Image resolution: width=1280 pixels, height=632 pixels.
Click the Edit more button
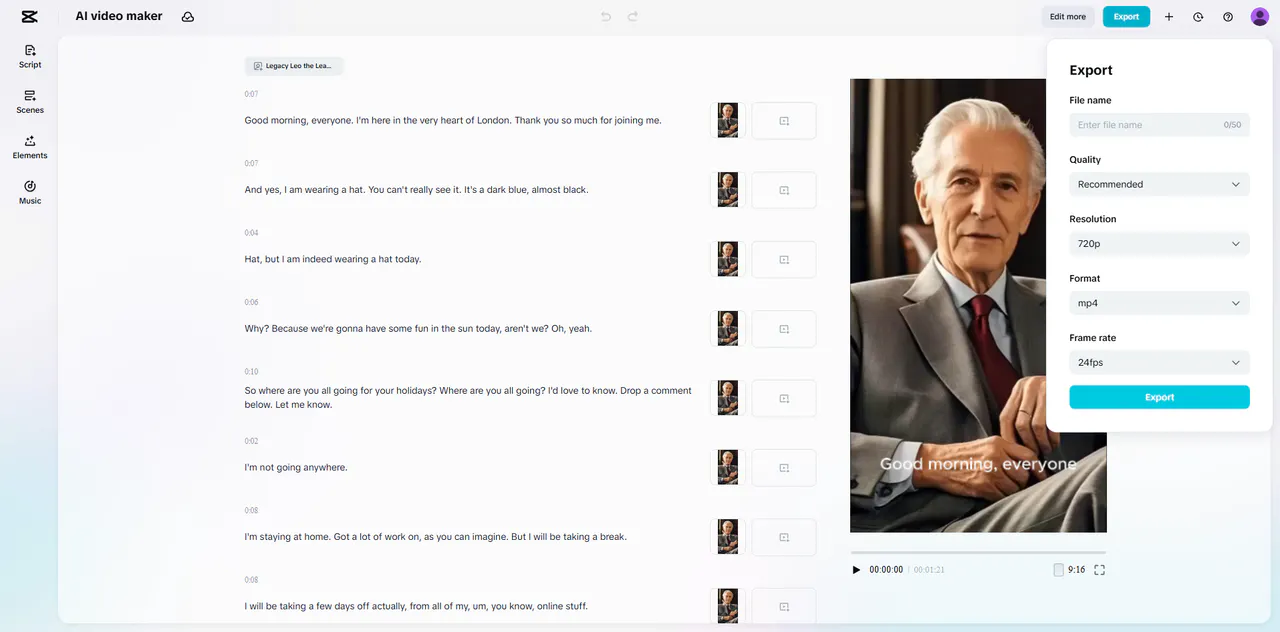coord(1067,17)
